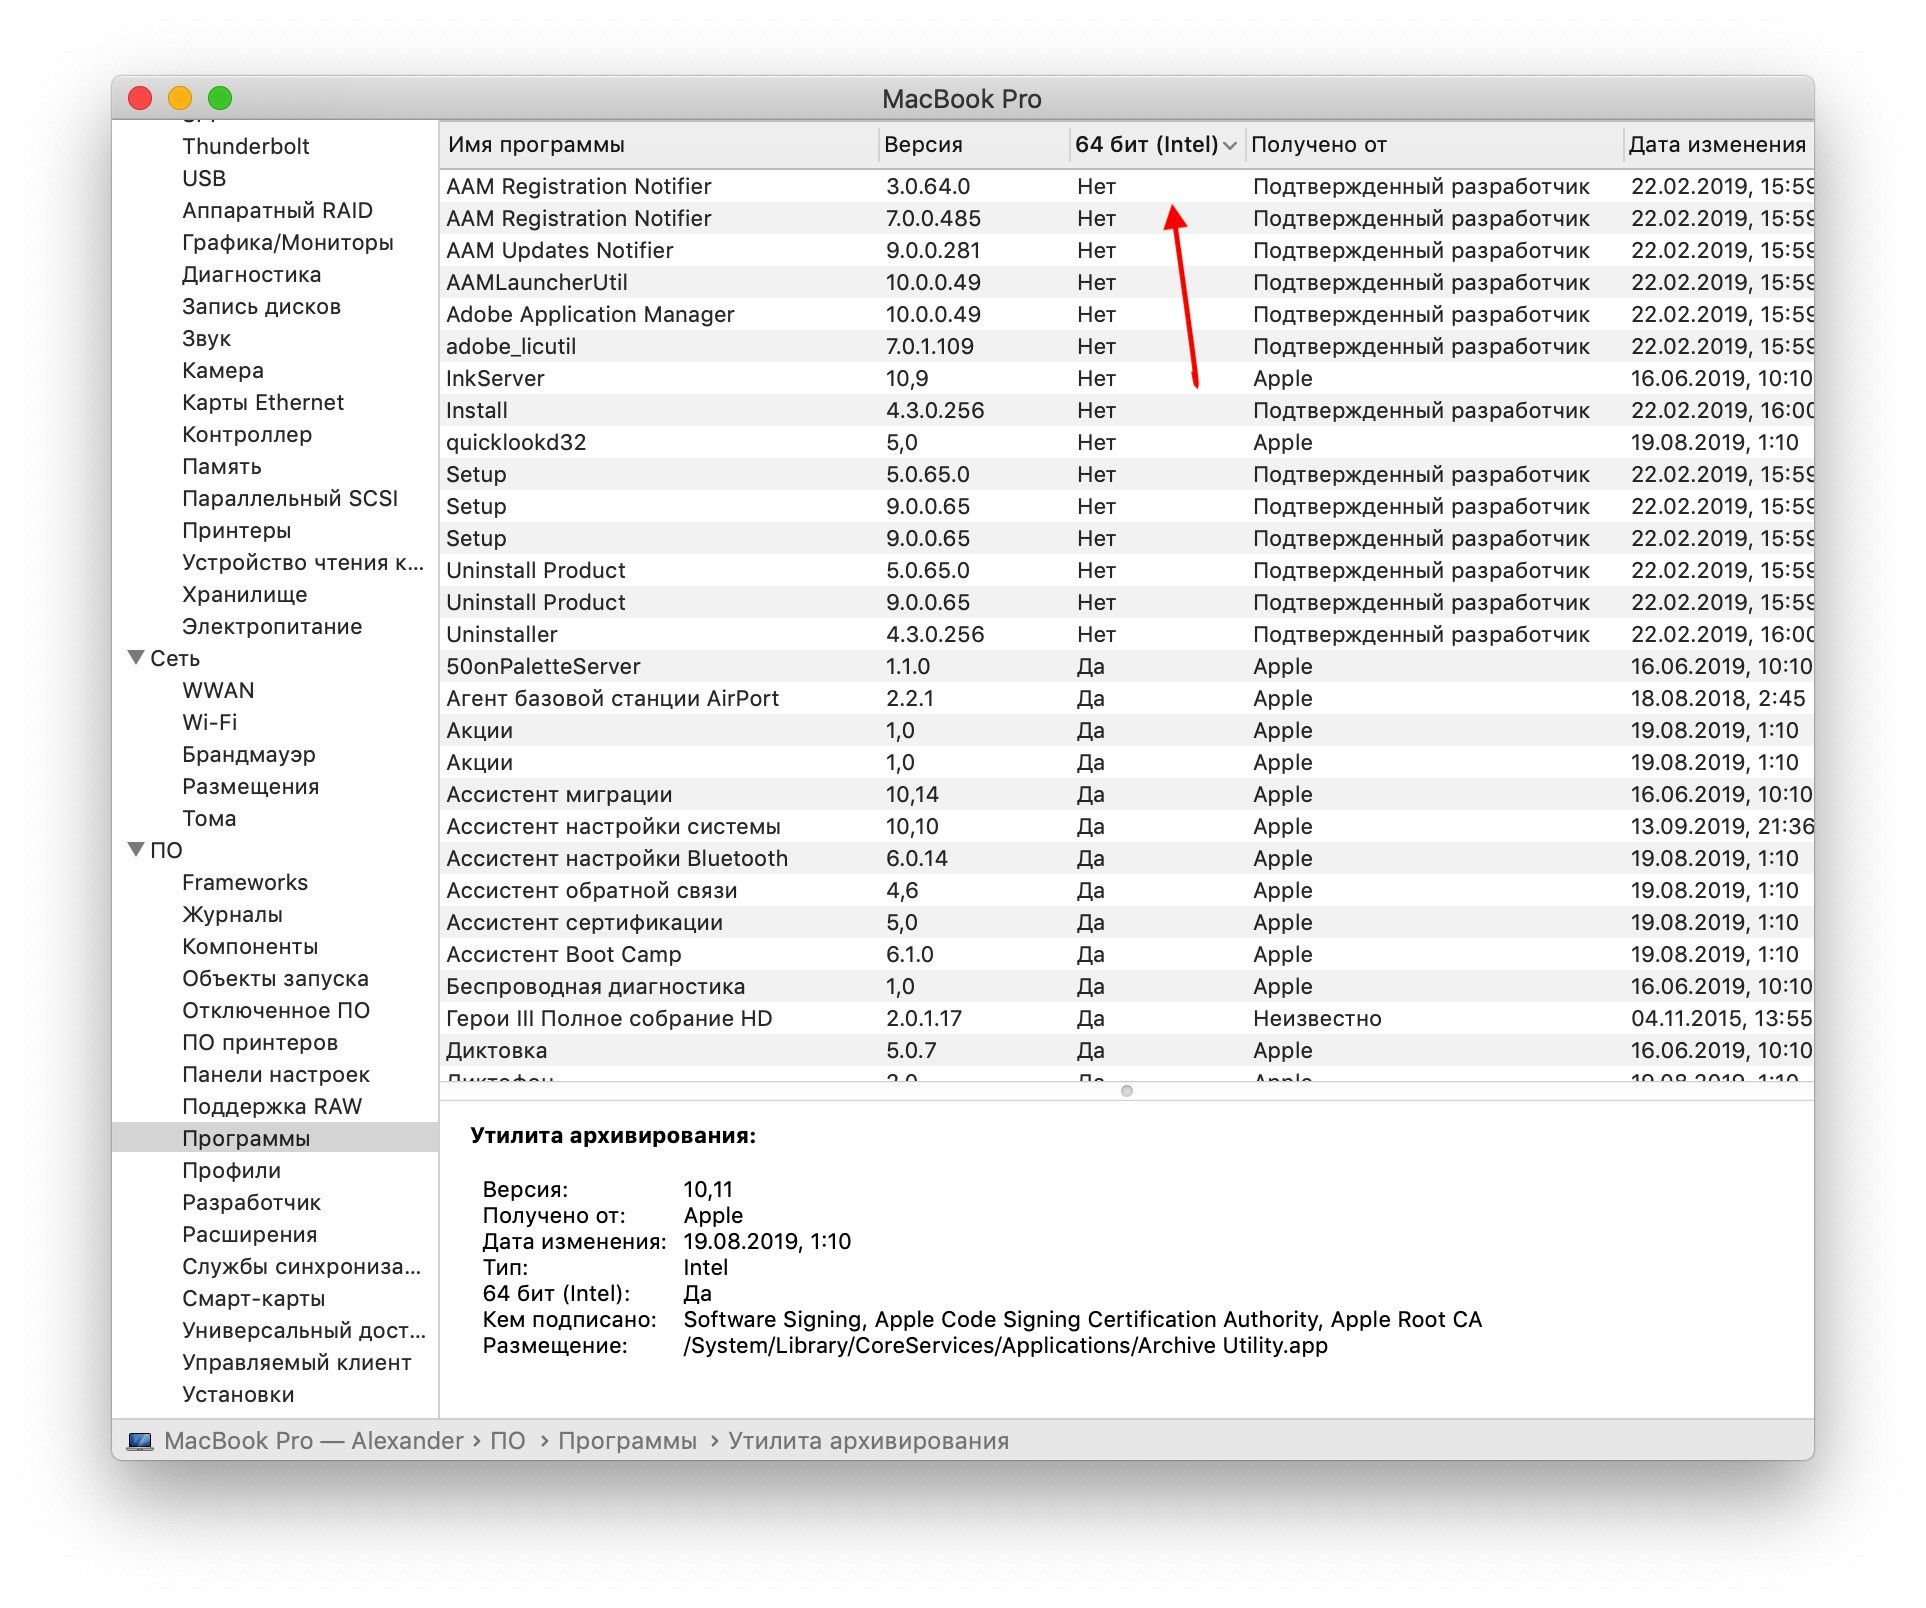Click the MacBook Pro laptop icon in path bar

coord(140,1441)
